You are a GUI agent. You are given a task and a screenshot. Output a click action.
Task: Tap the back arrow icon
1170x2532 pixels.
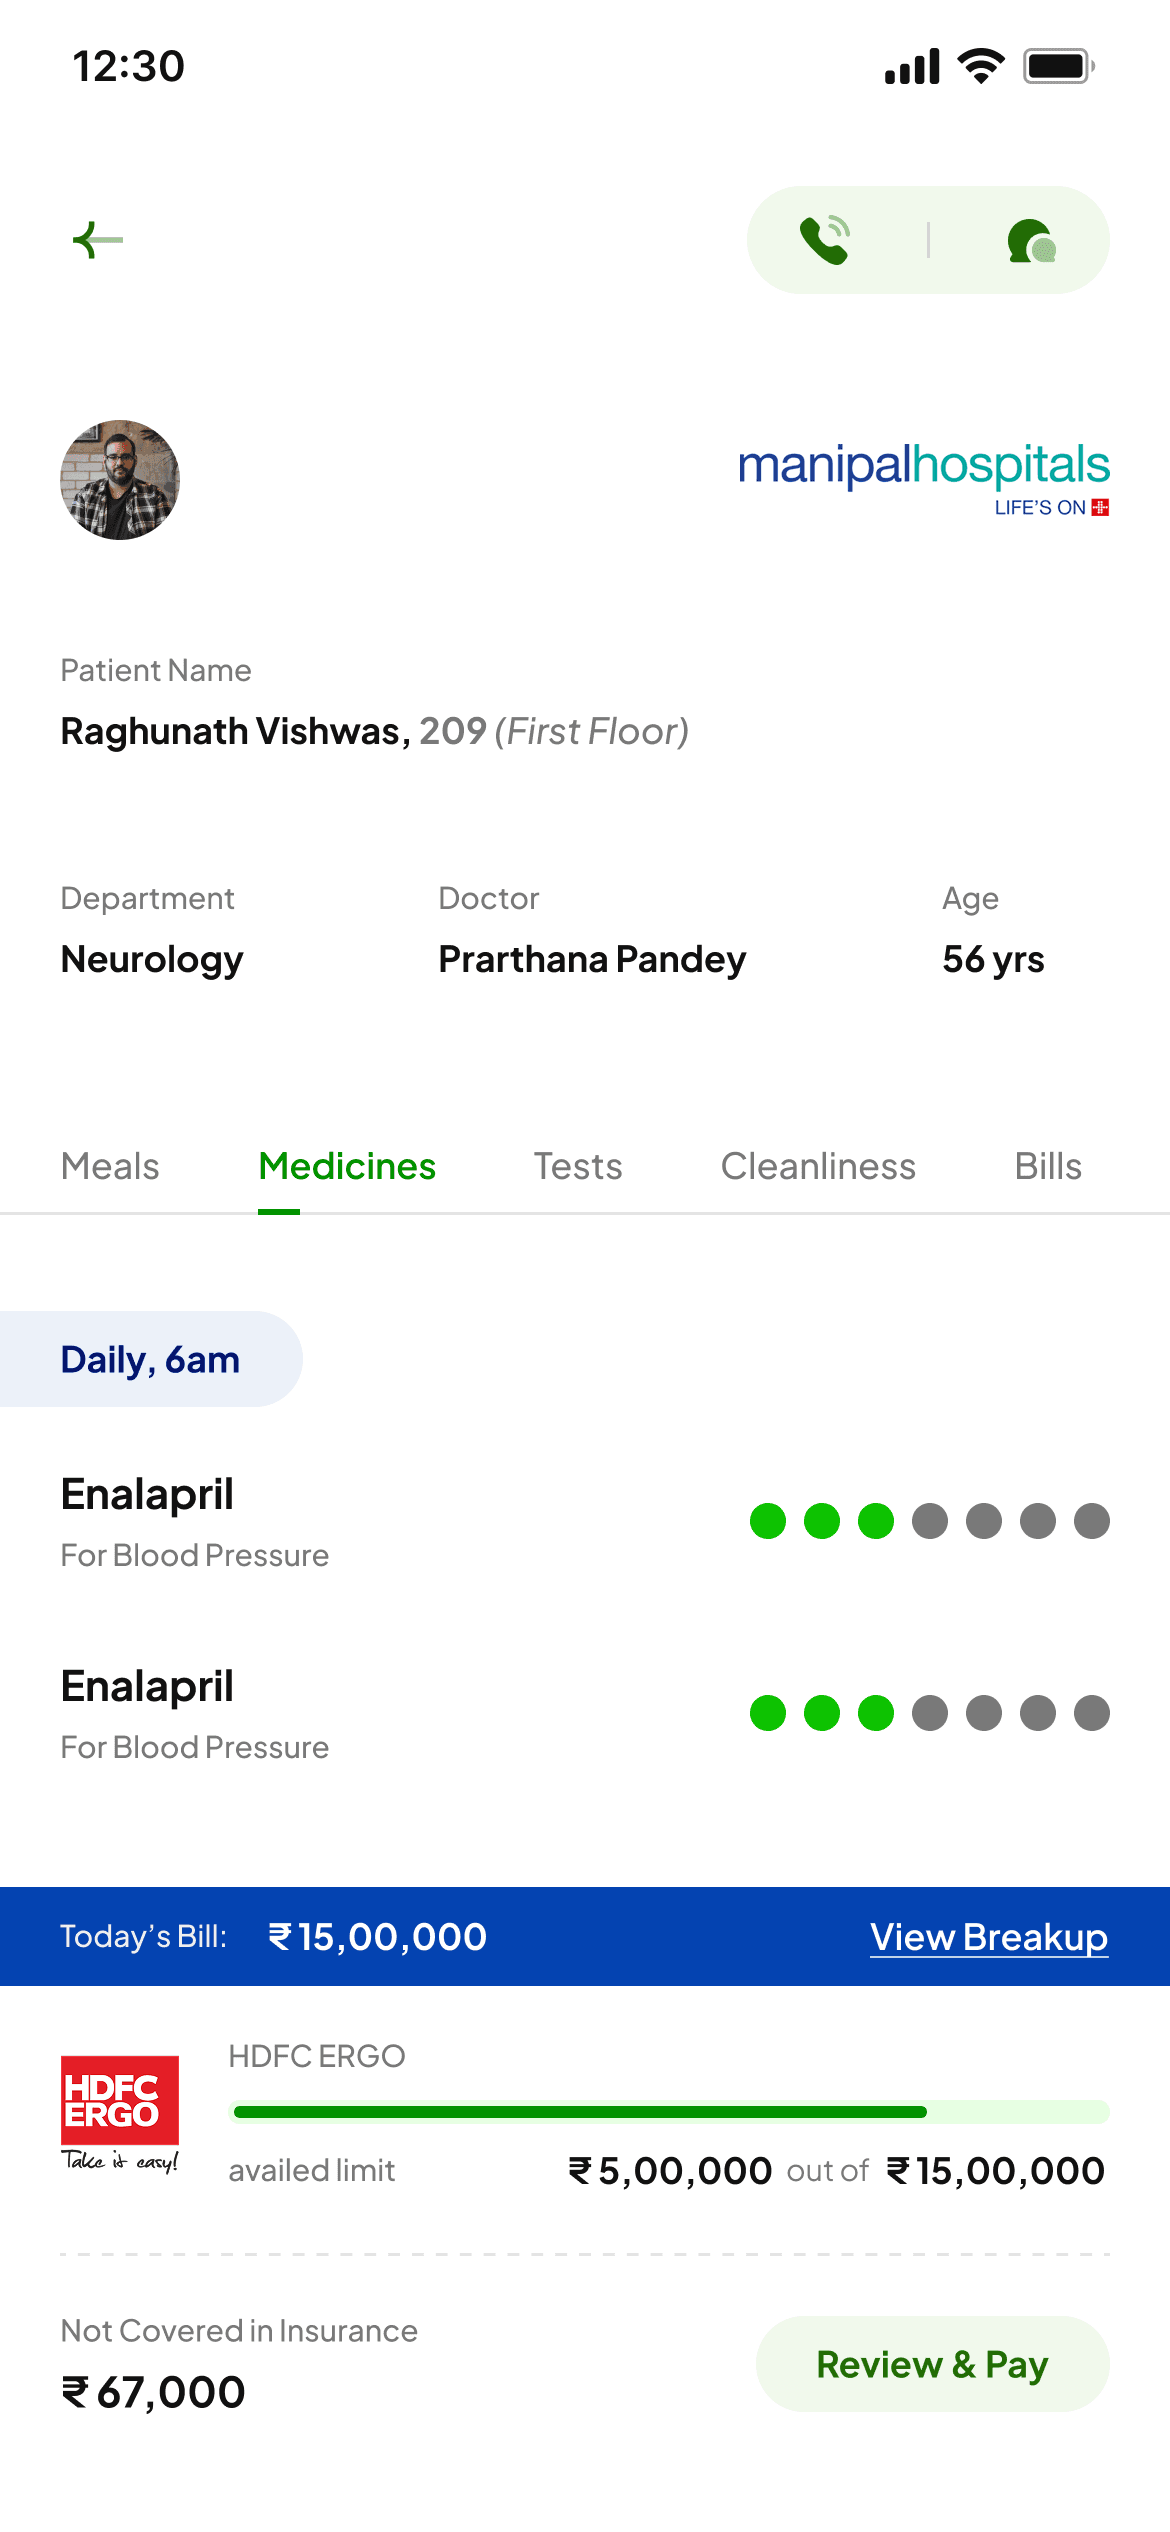point(98,240)
